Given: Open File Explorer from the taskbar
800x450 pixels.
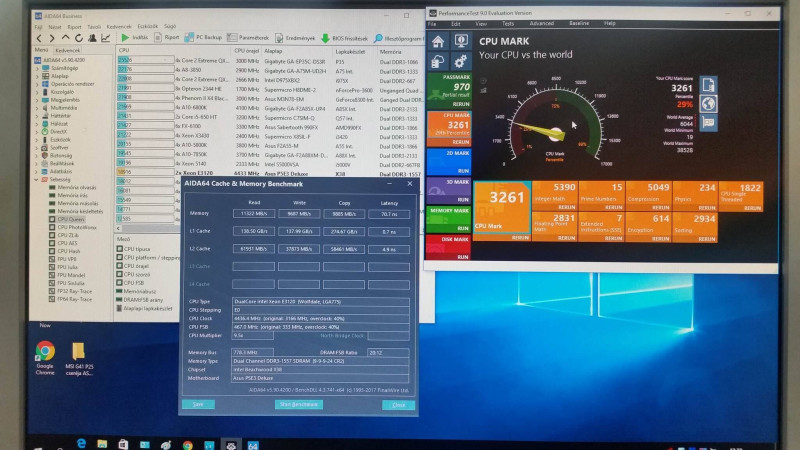Looking at the screenshot, I should point(102,444).
